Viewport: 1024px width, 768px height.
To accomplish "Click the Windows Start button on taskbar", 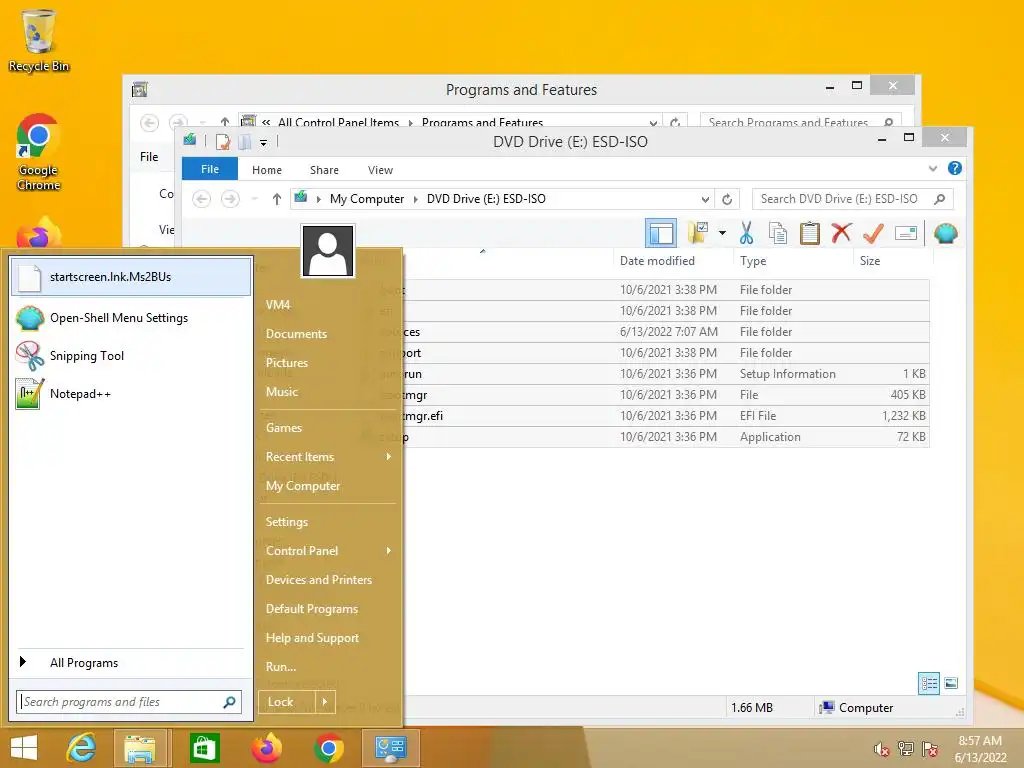I will click(x=24, y=748).
